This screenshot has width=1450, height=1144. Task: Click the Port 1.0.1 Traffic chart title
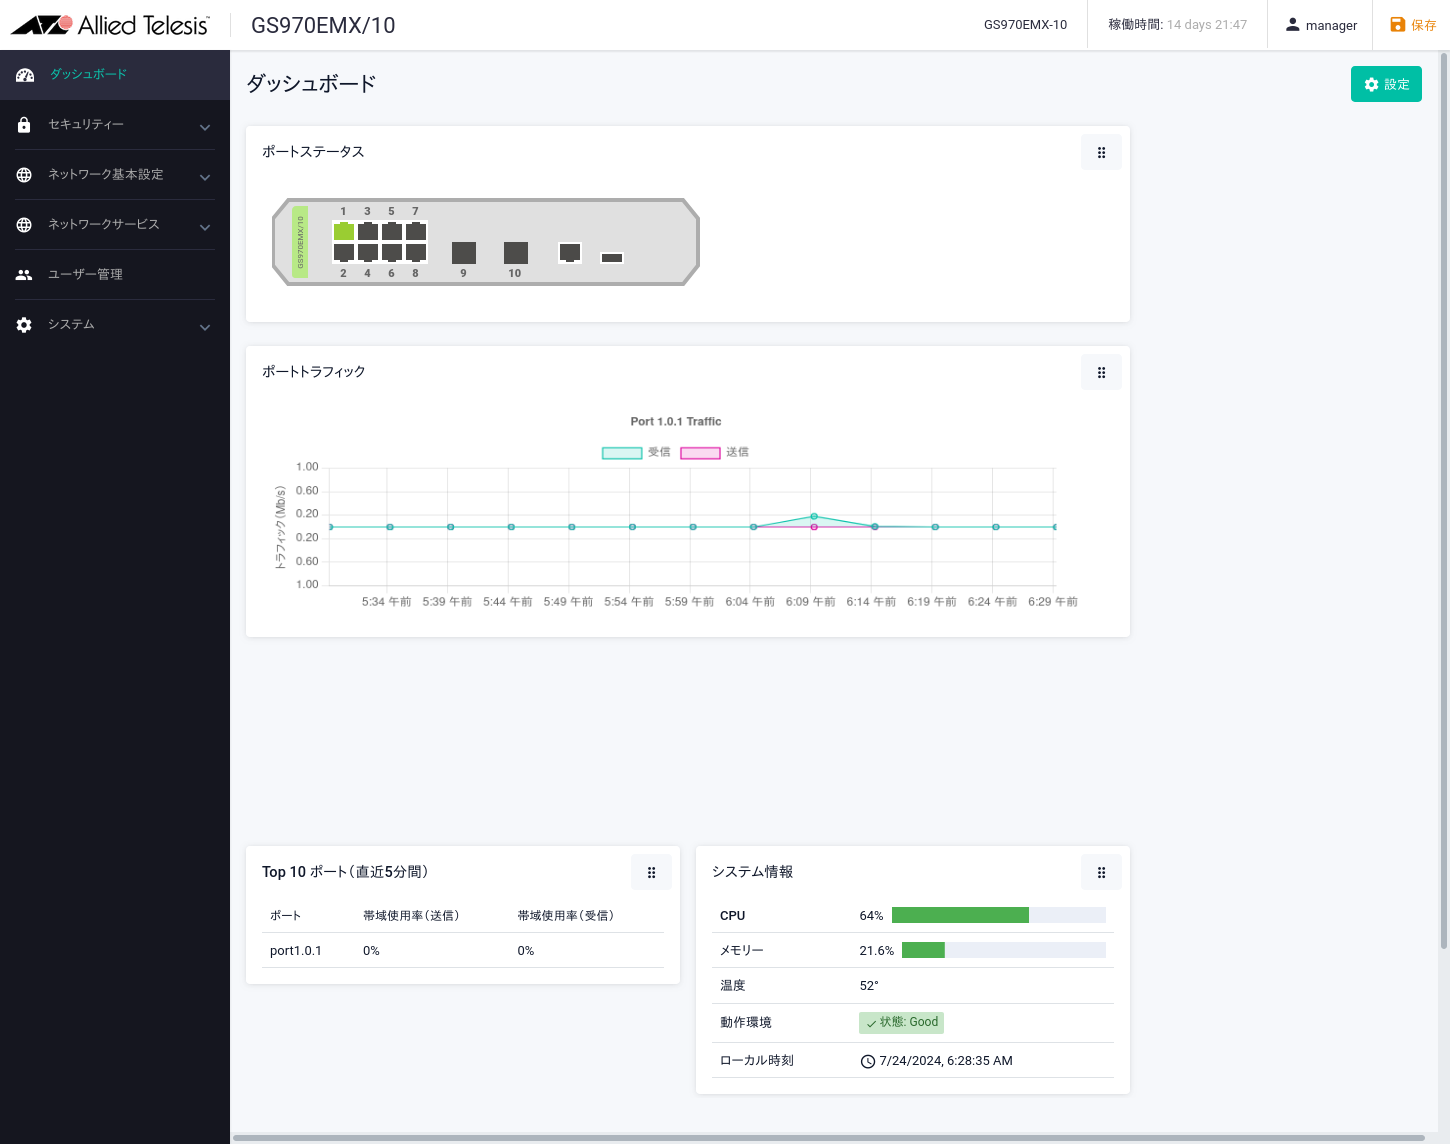point(676,422)
